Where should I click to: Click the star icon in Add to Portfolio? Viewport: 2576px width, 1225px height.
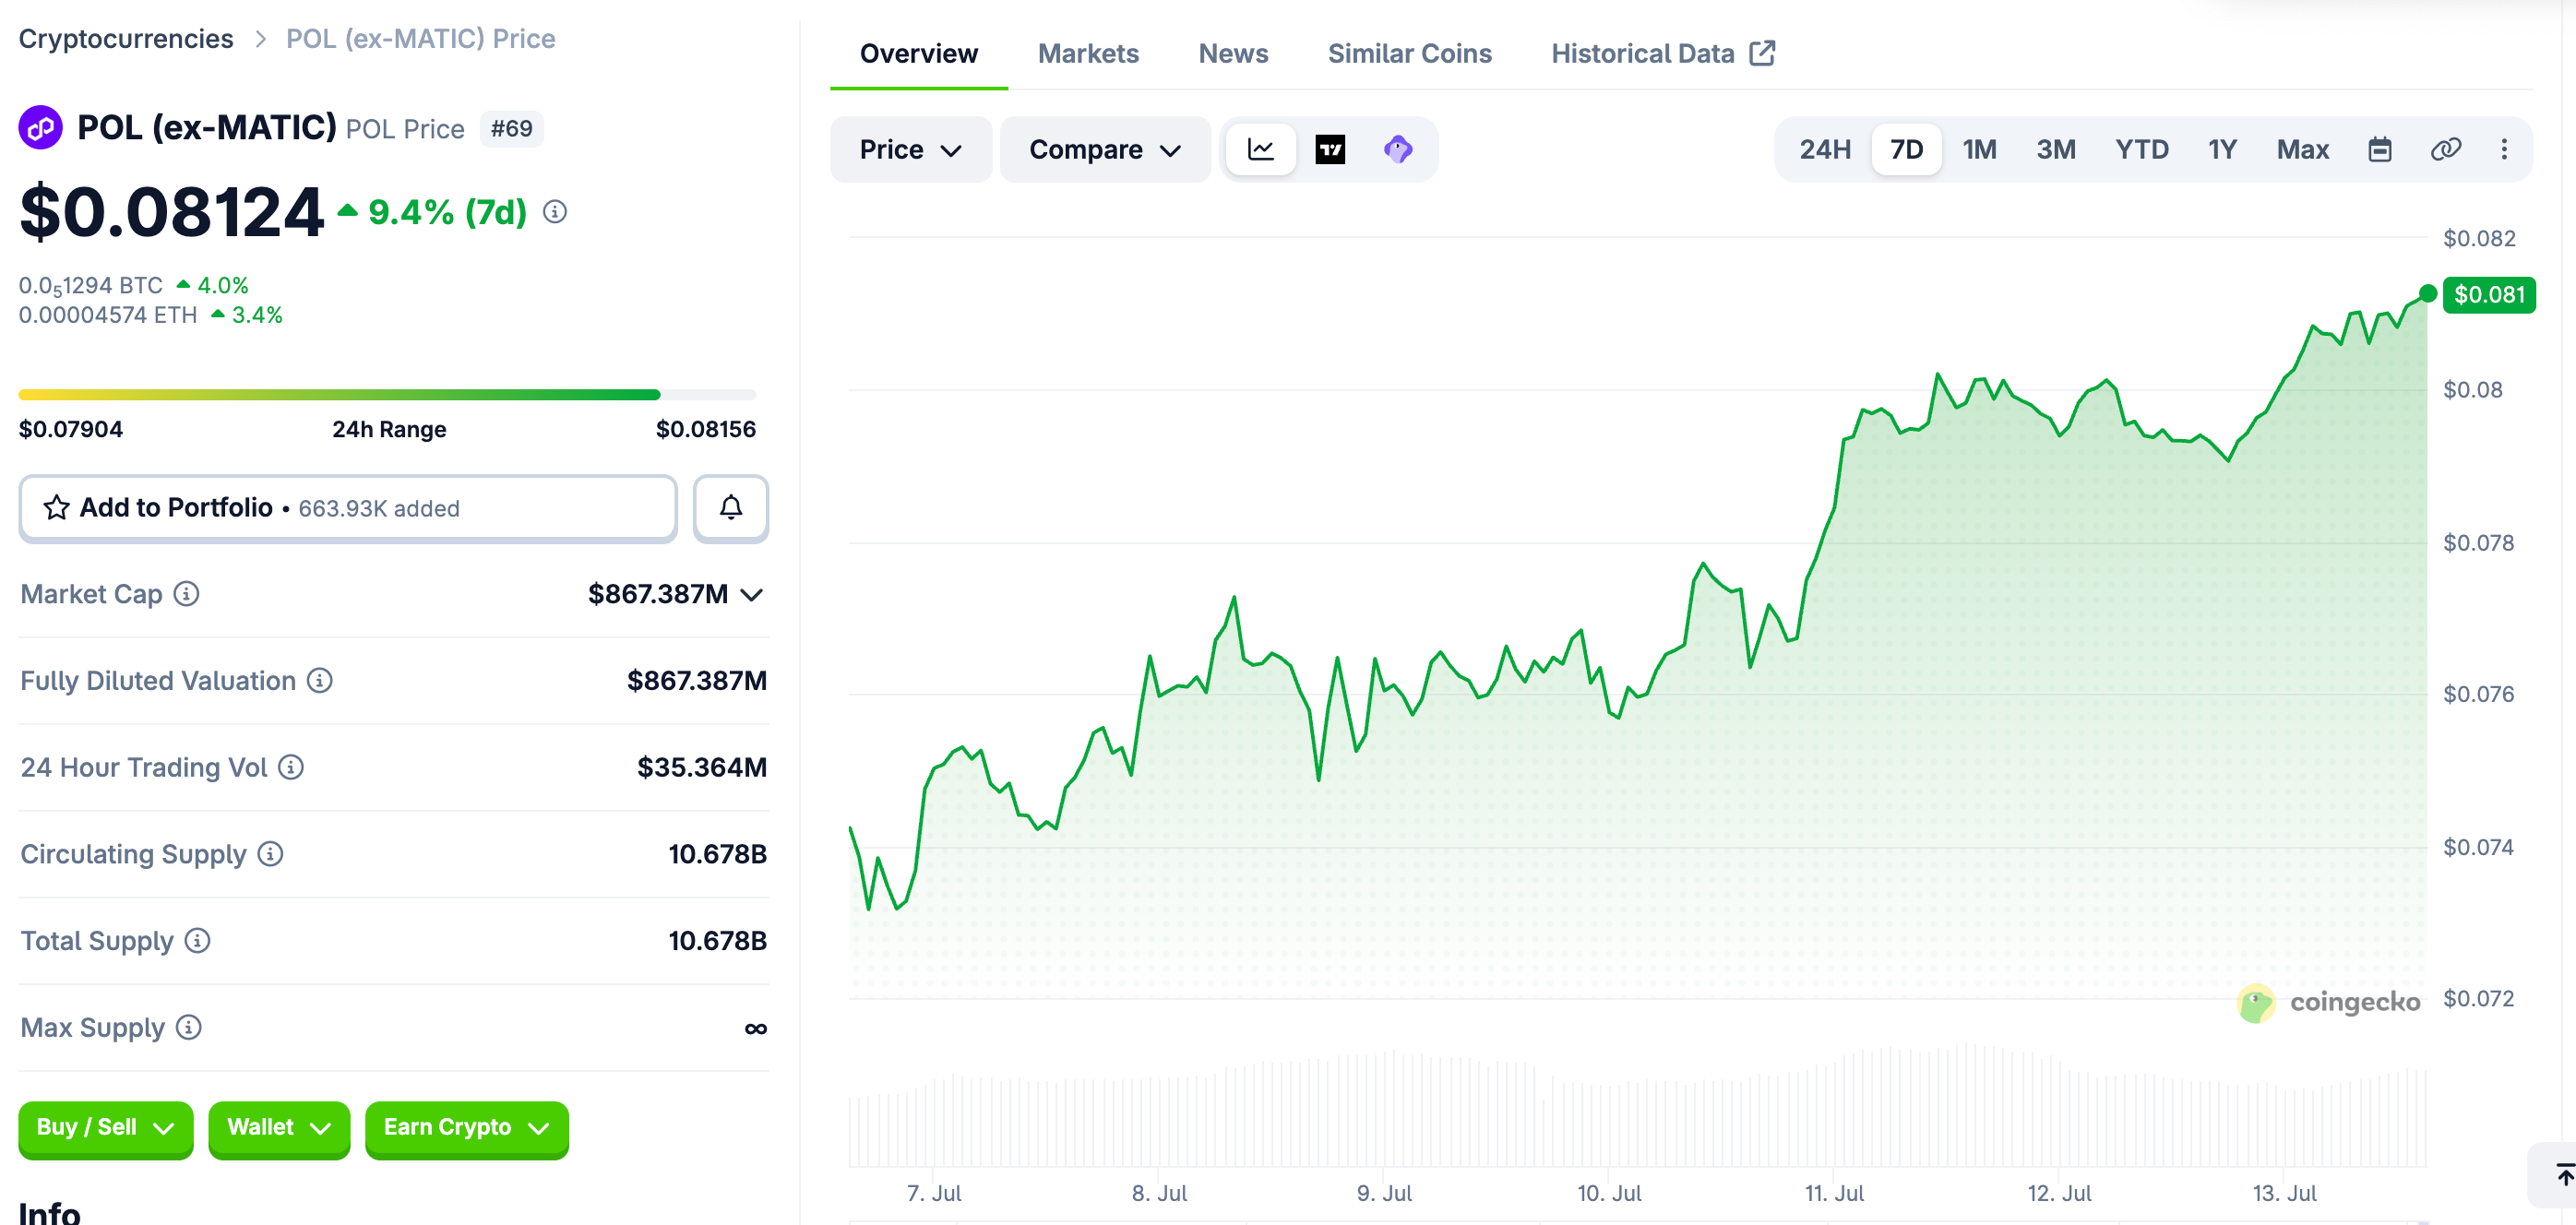57,508
